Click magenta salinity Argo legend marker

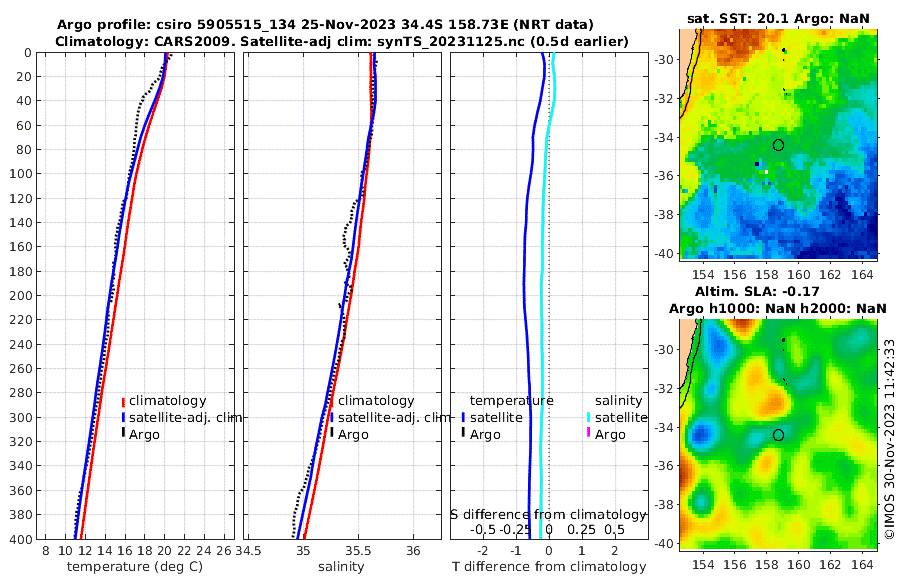pyautogui.click(x=588, y=432)
